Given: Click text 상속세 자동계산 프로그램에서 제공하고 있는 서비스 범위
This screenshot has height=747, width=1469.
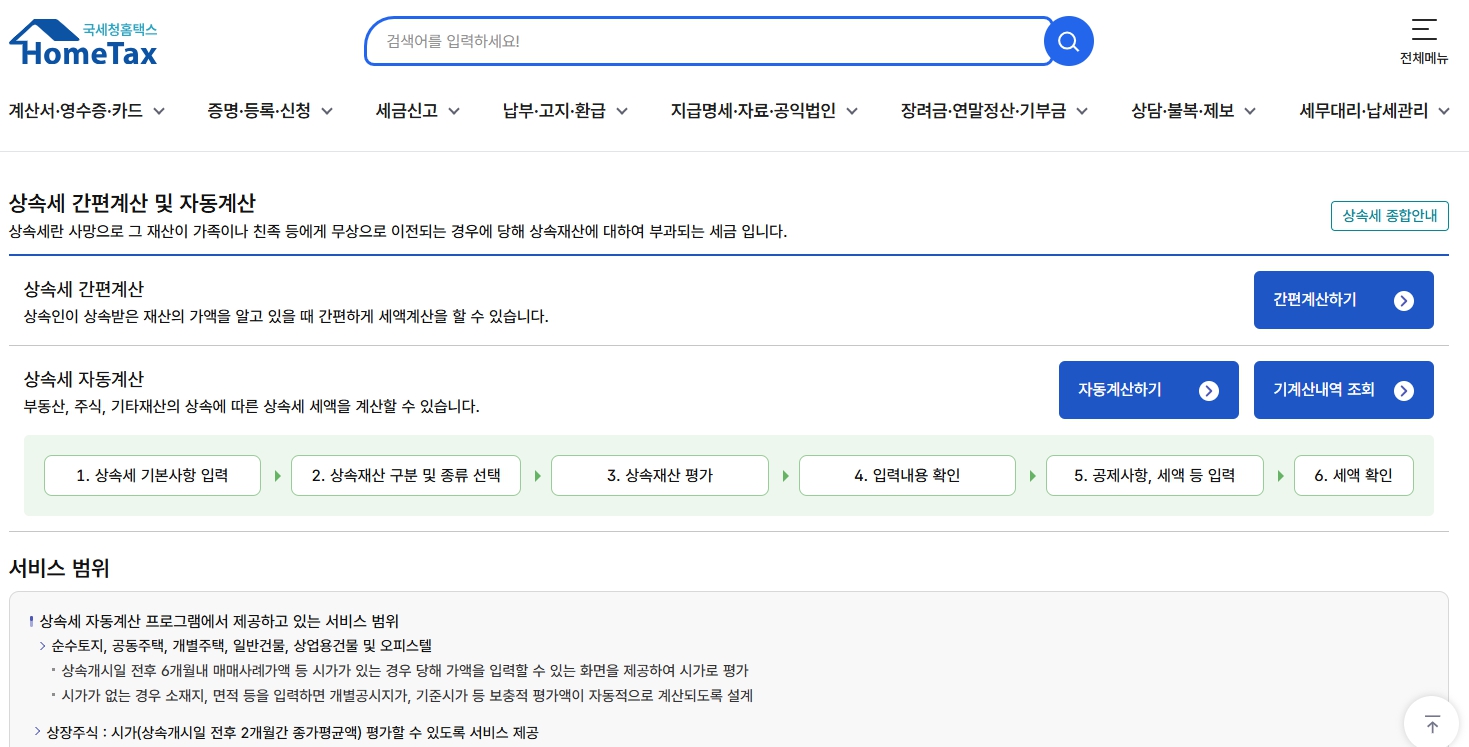Looking at the screenshot, I should [219, 621].
